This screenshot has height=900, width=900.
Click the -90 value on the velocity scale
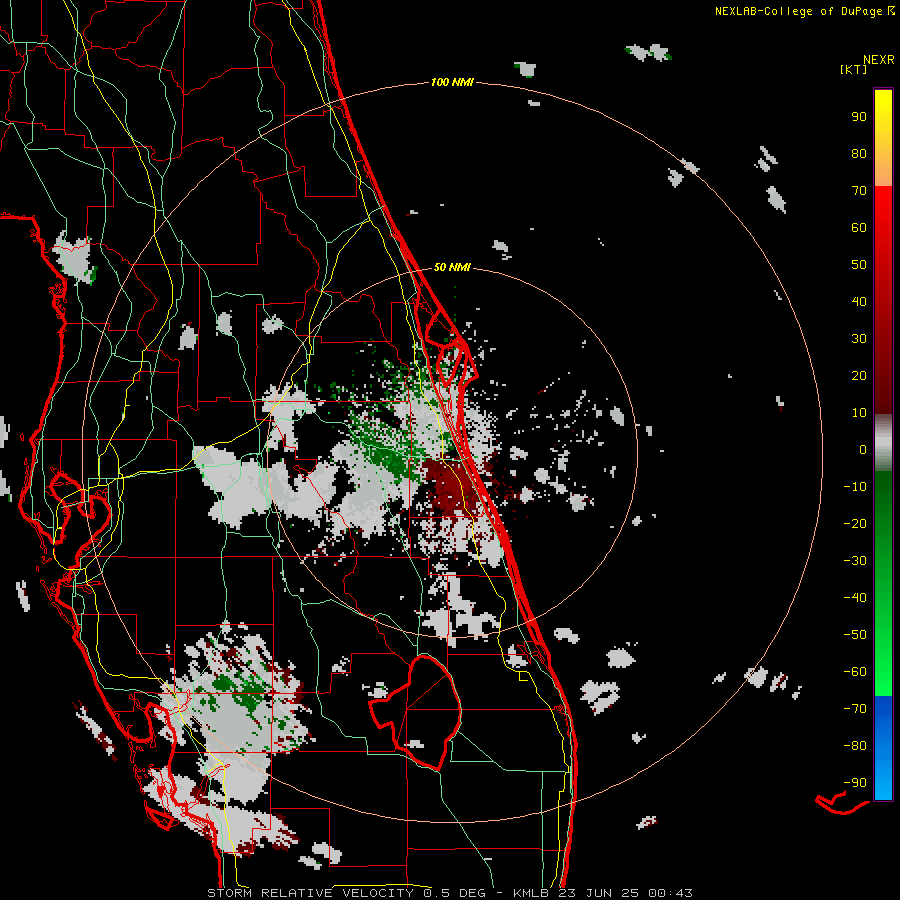[855, 783]
